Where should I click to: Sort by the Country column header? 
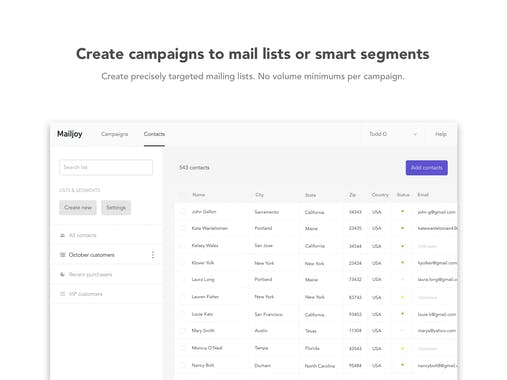pyautogui.click(x=380, y=195)
